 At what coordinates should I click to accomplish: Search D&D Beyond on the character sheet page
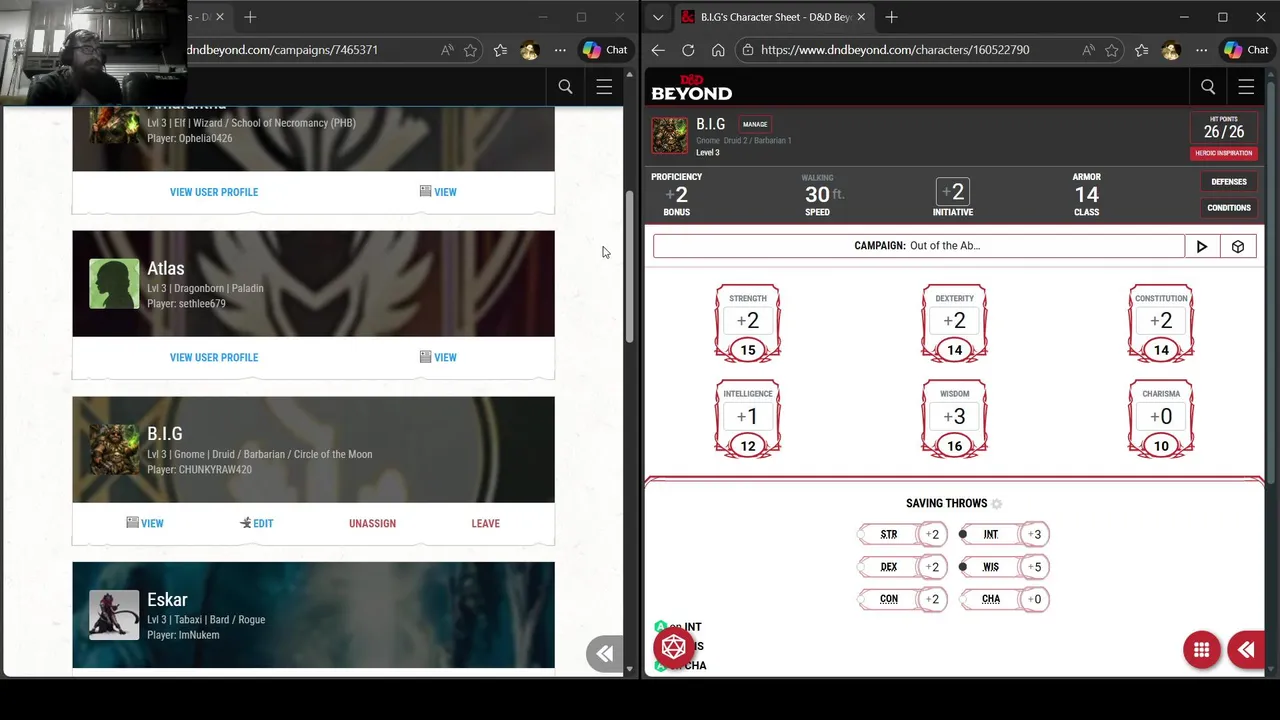click(x=1208, y=87)
